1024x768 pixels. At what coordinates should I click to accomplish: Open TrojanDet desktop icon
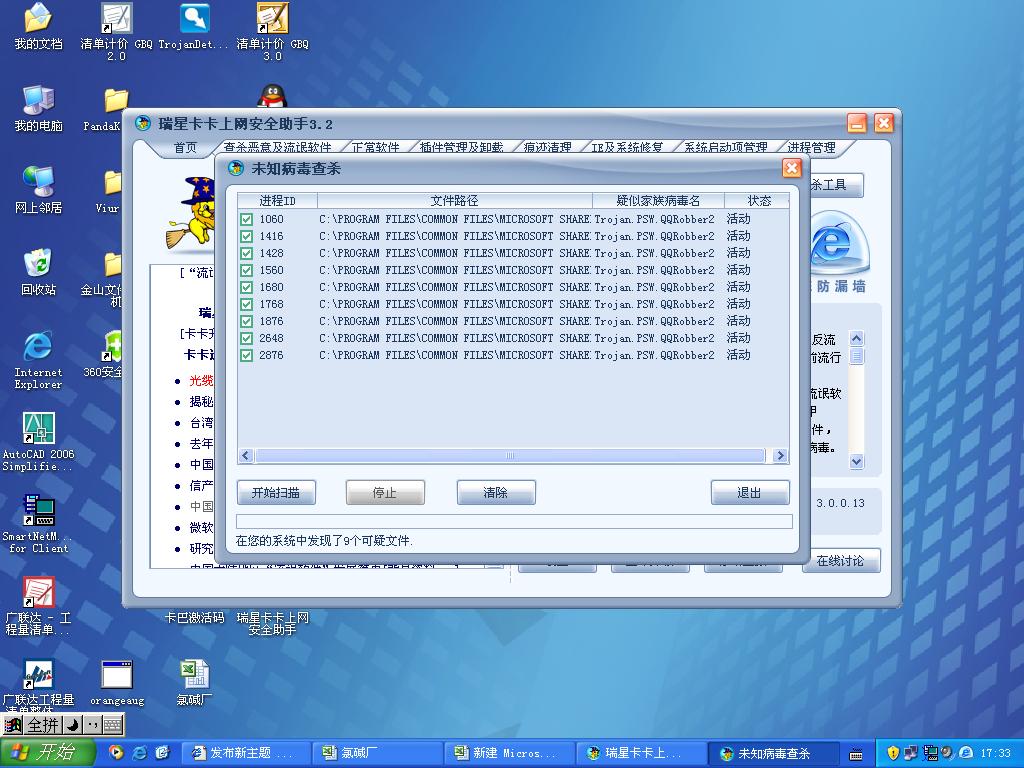(194, 26)
